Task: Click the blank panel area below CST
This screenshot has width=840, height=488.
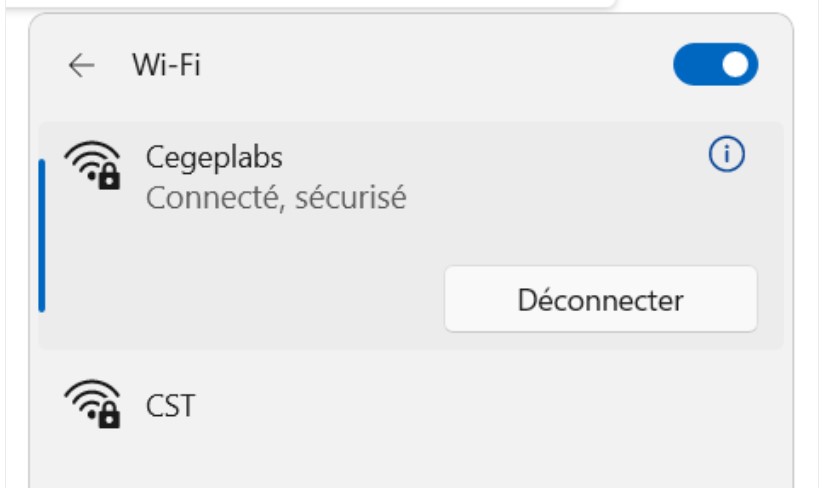Action: click(400, 462)
